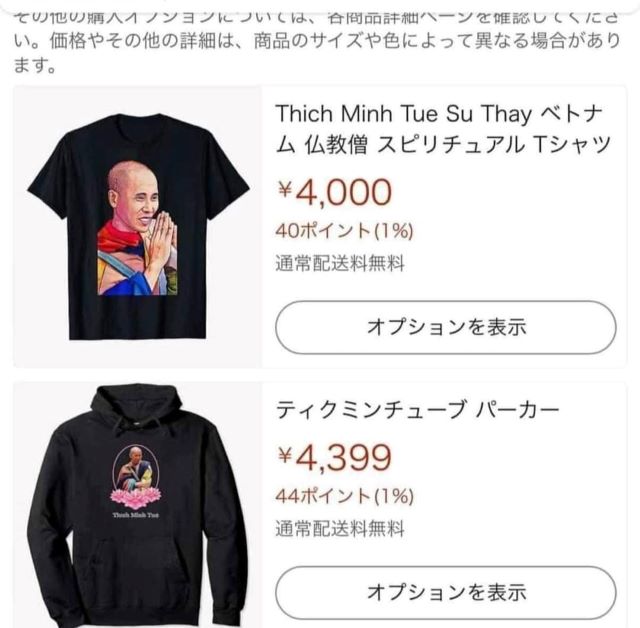Tap the monk portrait graphic on the T-shirt
Image resolution: width=640 pixels, height=628 pixels.
tap(138, 228)
